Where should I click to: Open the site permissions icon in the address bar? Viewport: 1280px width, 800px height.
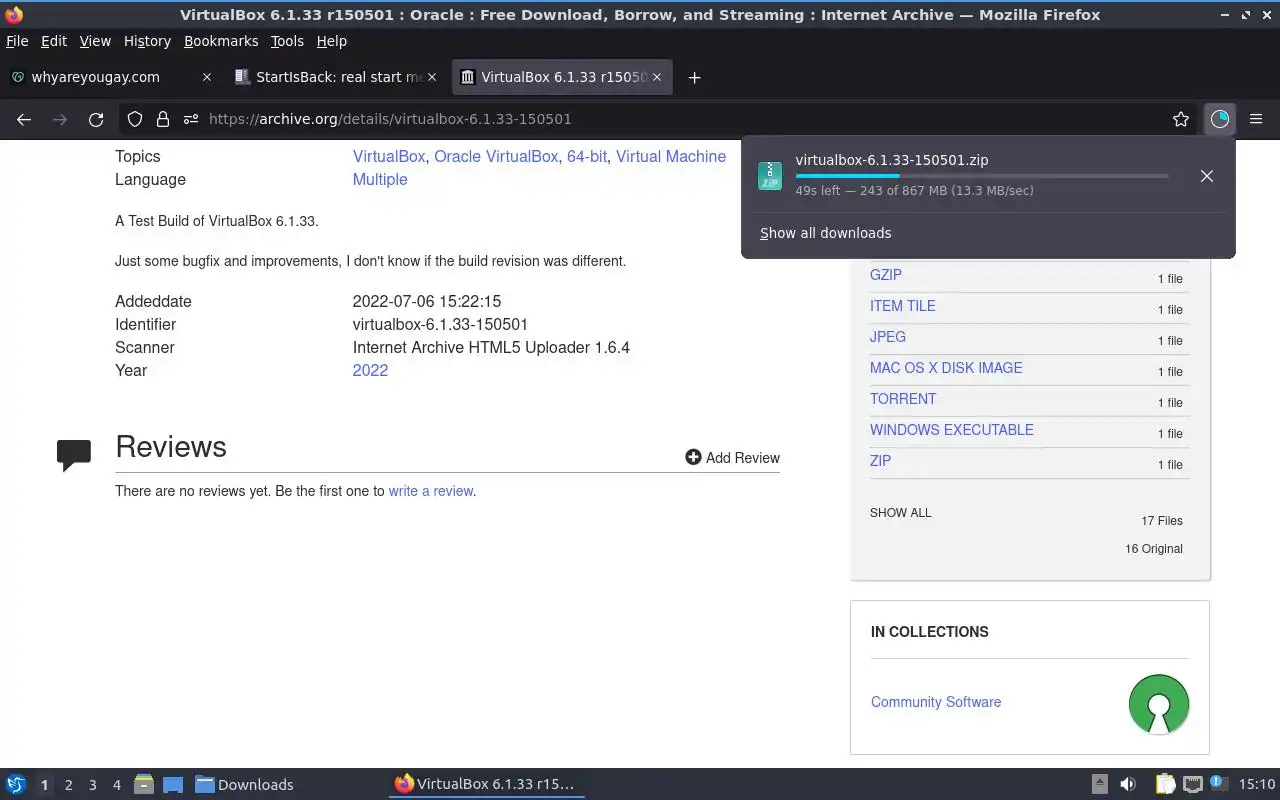[x=191, y=119]
